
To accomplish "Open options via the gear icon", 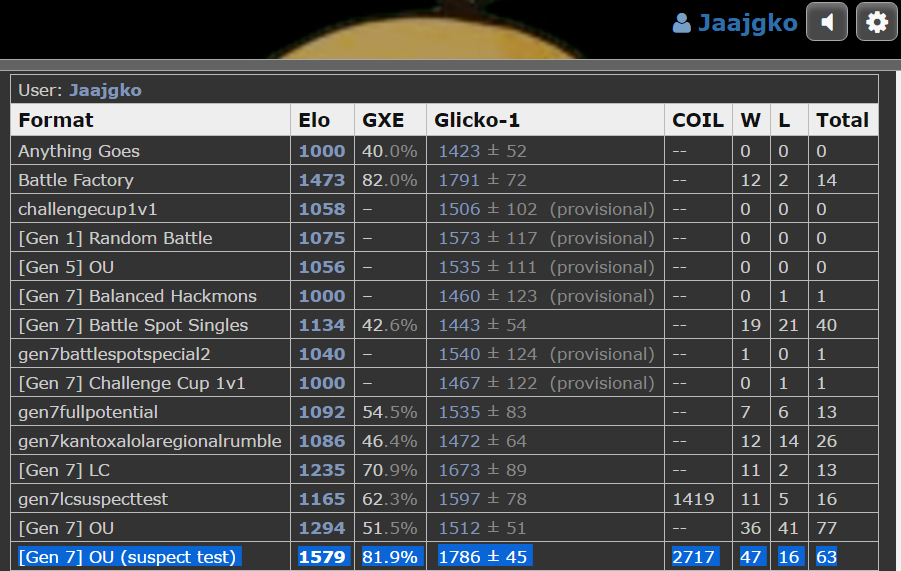I will pyautogui.click(x=877, y=22).
